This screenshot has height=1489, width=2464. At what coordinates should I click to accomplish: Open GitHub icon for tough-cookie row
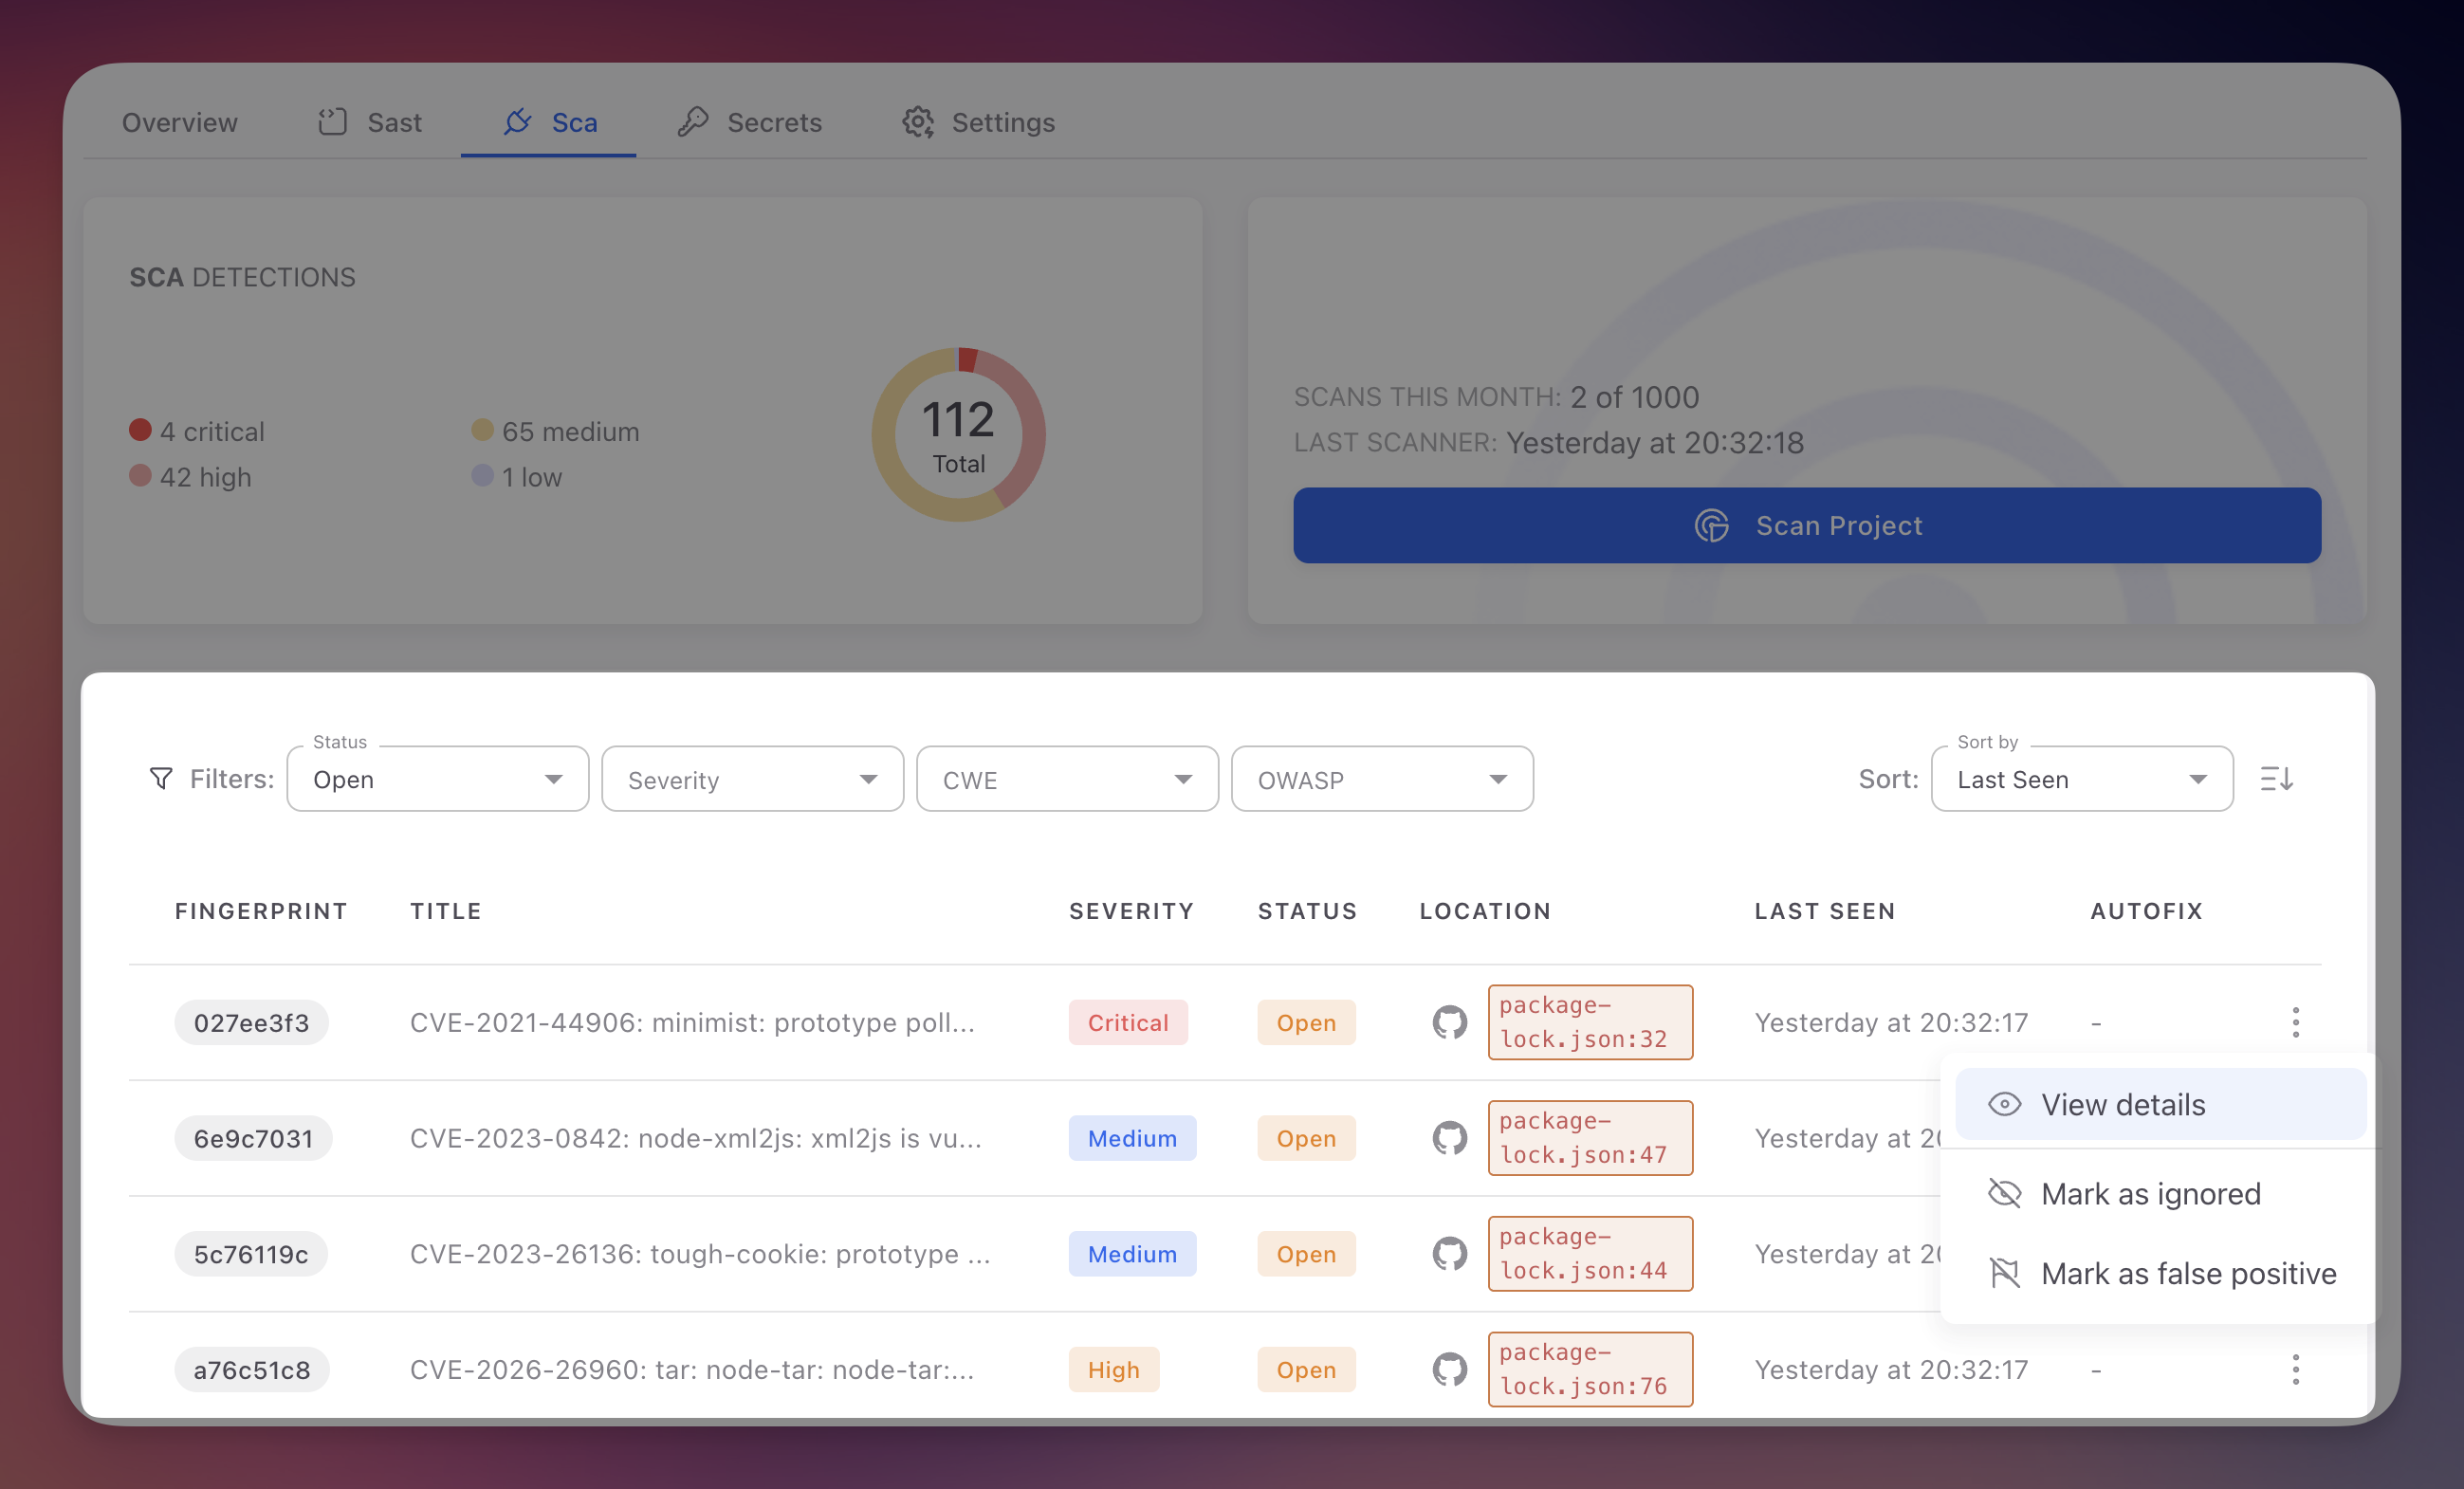point(1449,1254)
